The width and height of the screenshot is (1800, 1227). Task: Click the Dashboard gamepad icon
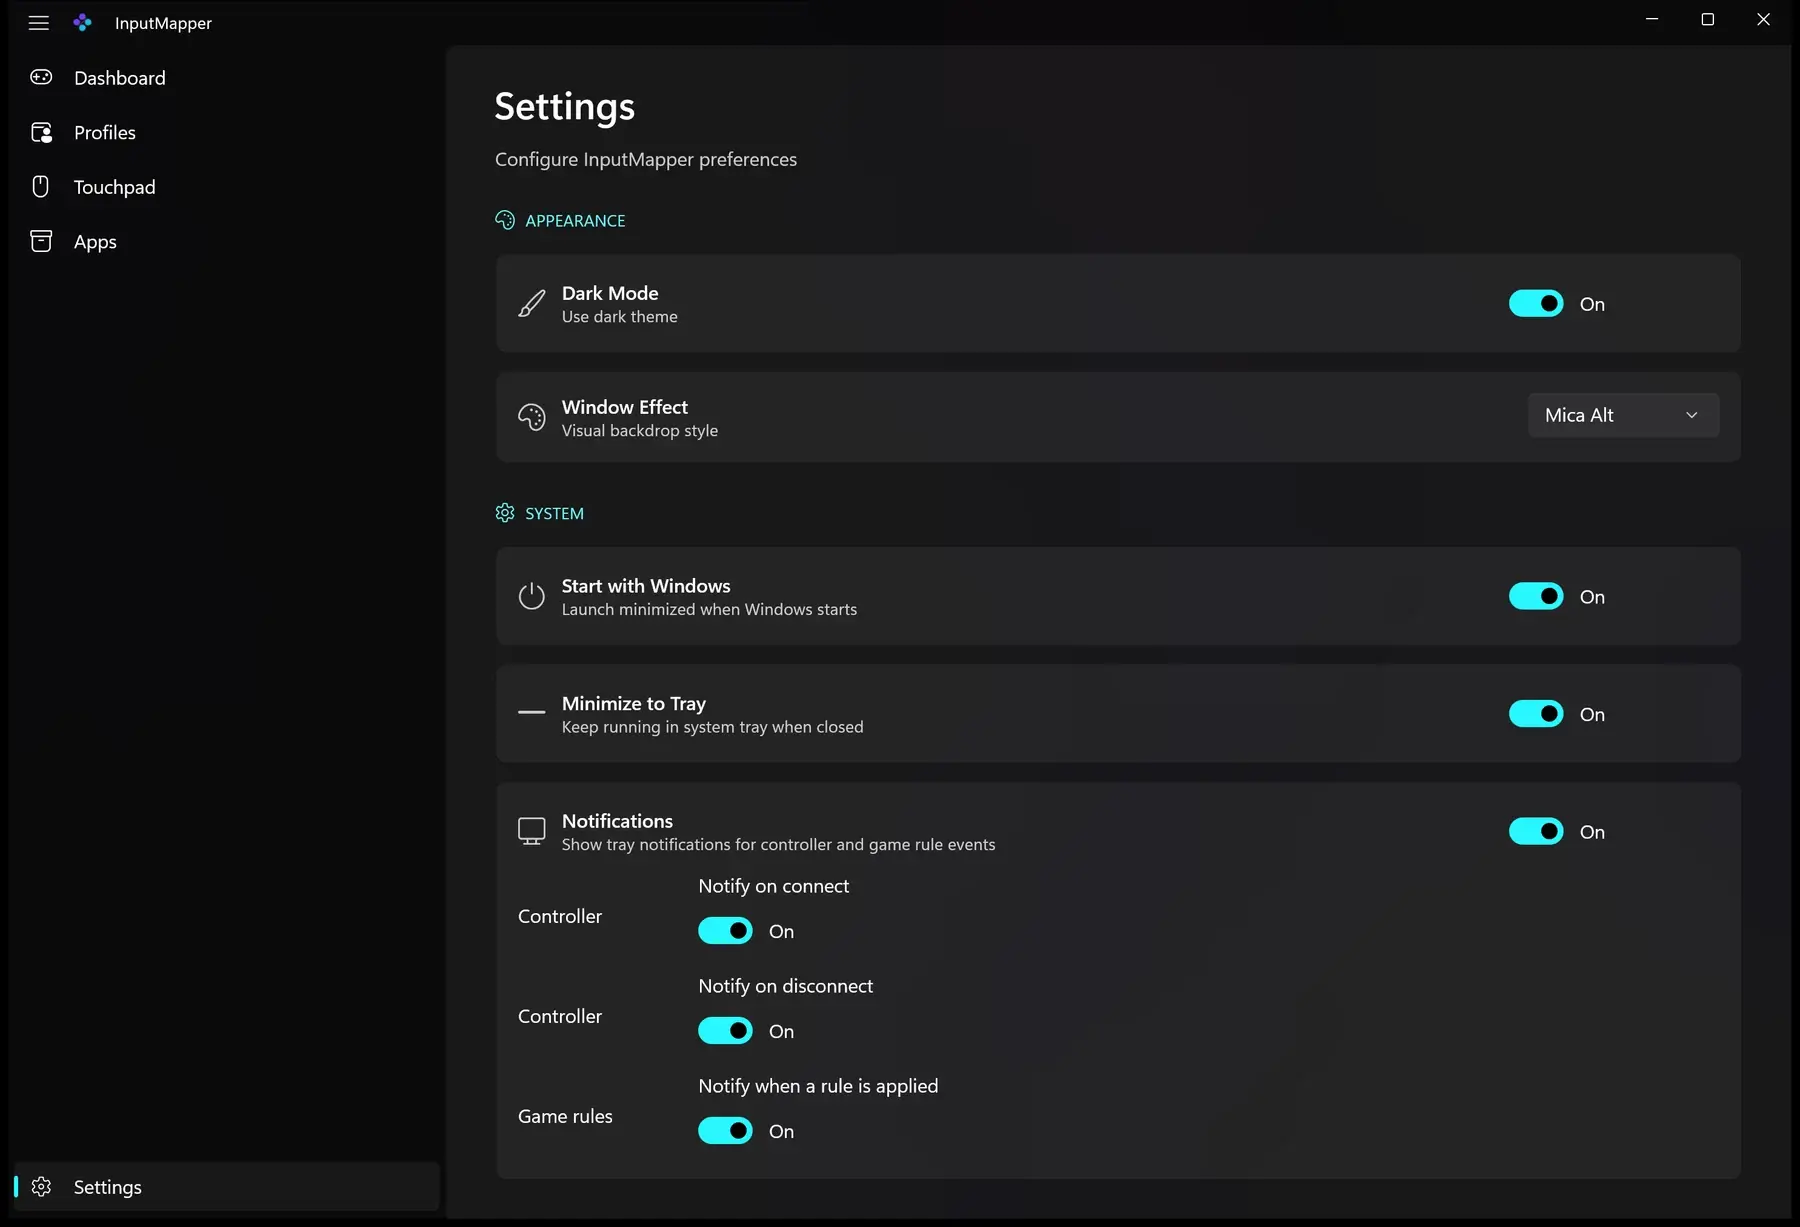(x=41, y=77)
